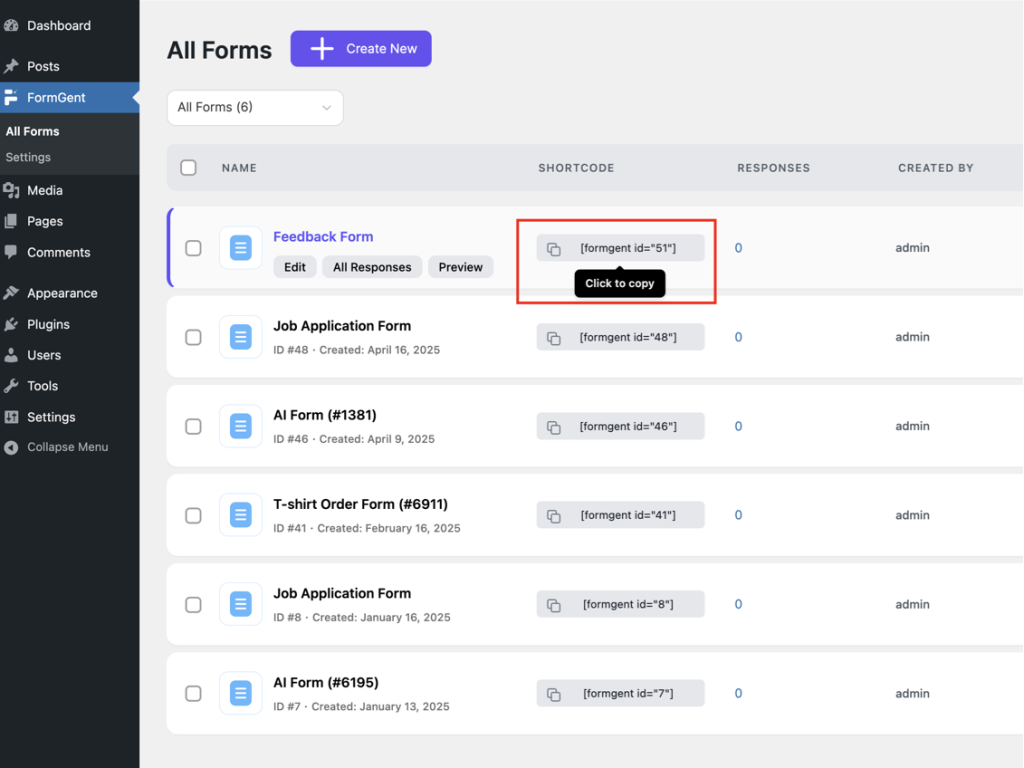Open the Comments menu item
The image size is (1024, 768).
pos(69,252)
